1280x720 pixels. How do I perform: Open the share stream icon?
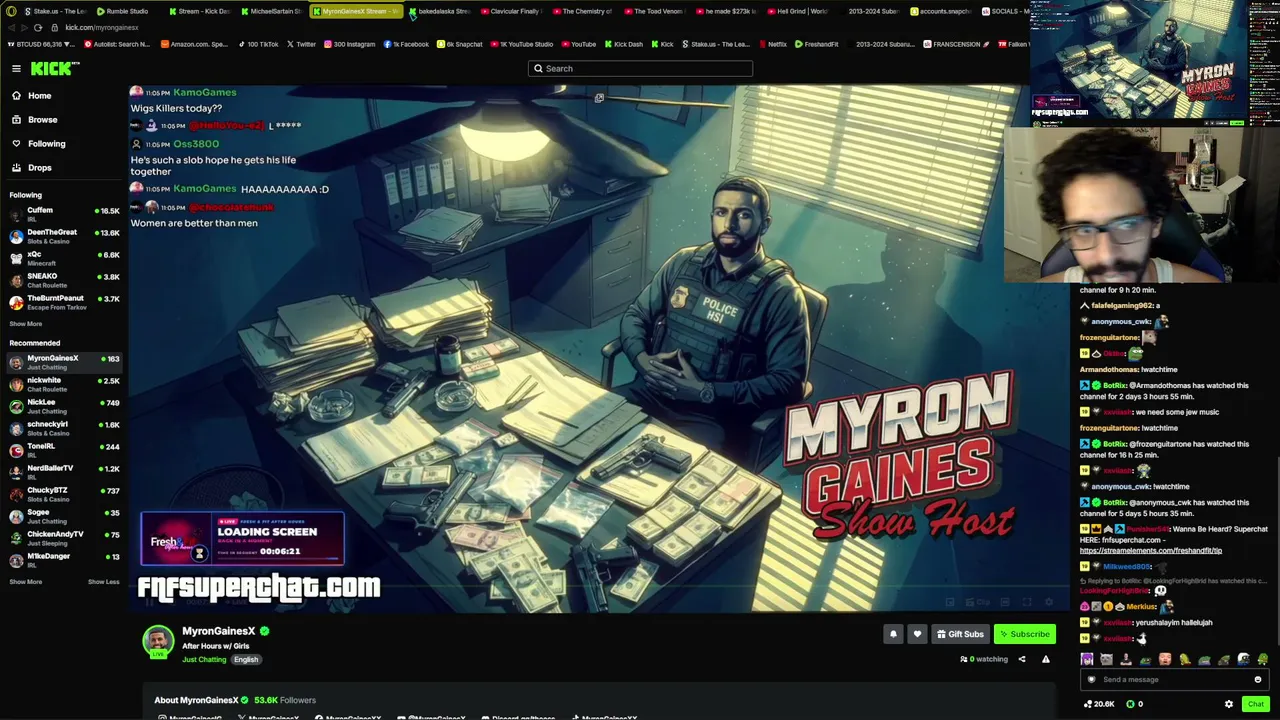pos(1022,659)
